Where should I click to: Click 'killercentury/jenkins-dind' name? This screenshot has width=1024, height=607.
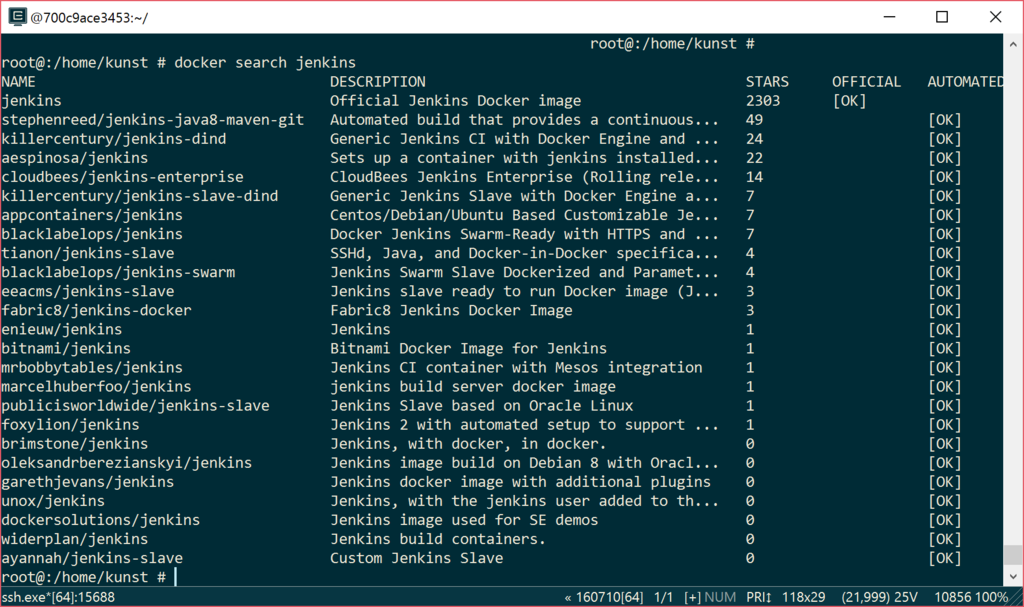pyautogui.click(x=114, y=139)
